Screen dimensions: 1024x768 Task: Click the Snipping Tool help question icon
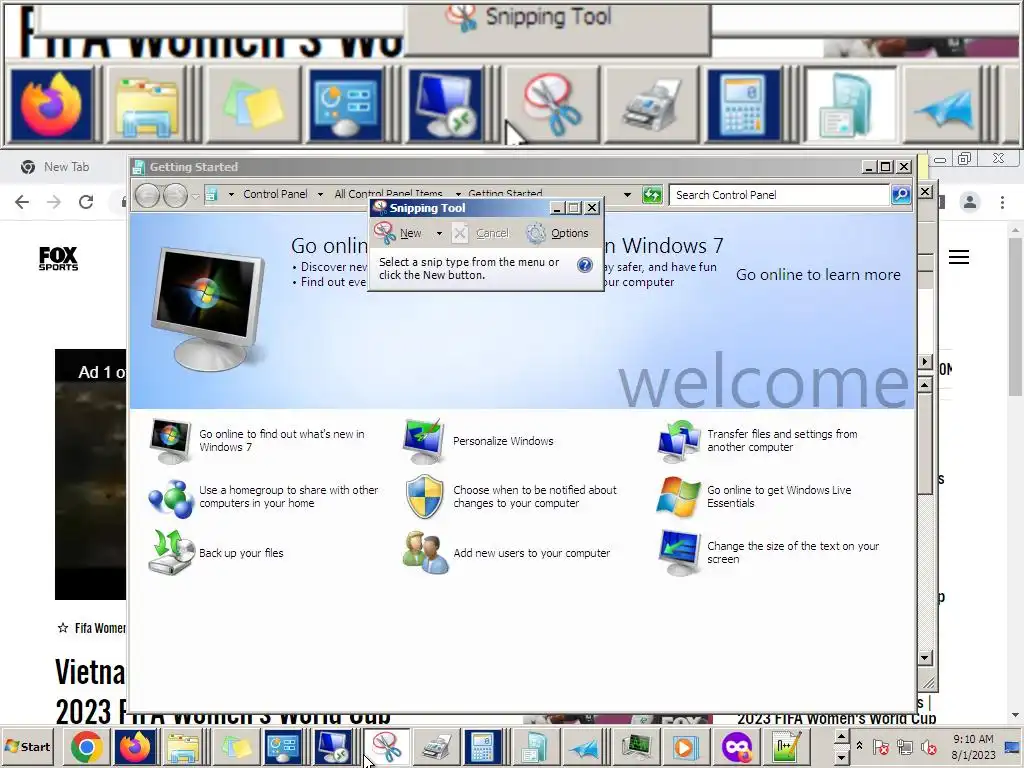pyautogui.click(x=584, y=265)
